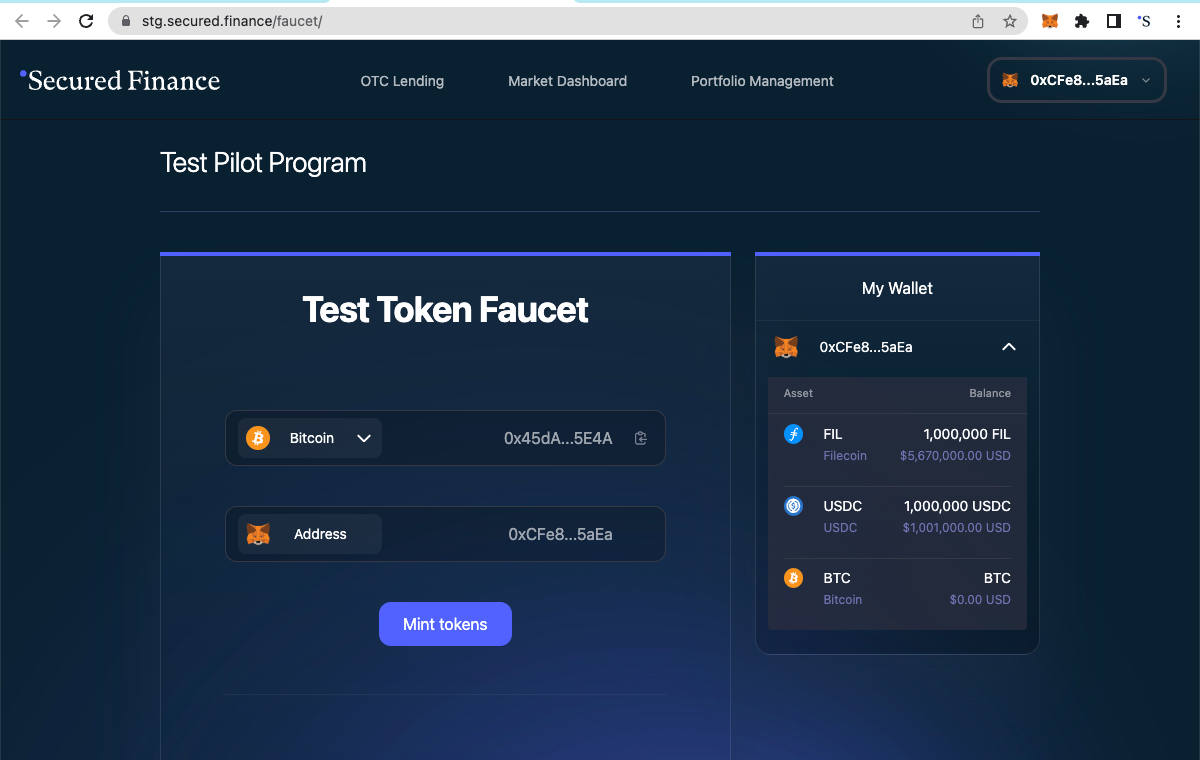The width and height of the screenshot is (1200, 760).
Task: Click the $0.00 USD BTC value
Action: click(x=980, y=600)
